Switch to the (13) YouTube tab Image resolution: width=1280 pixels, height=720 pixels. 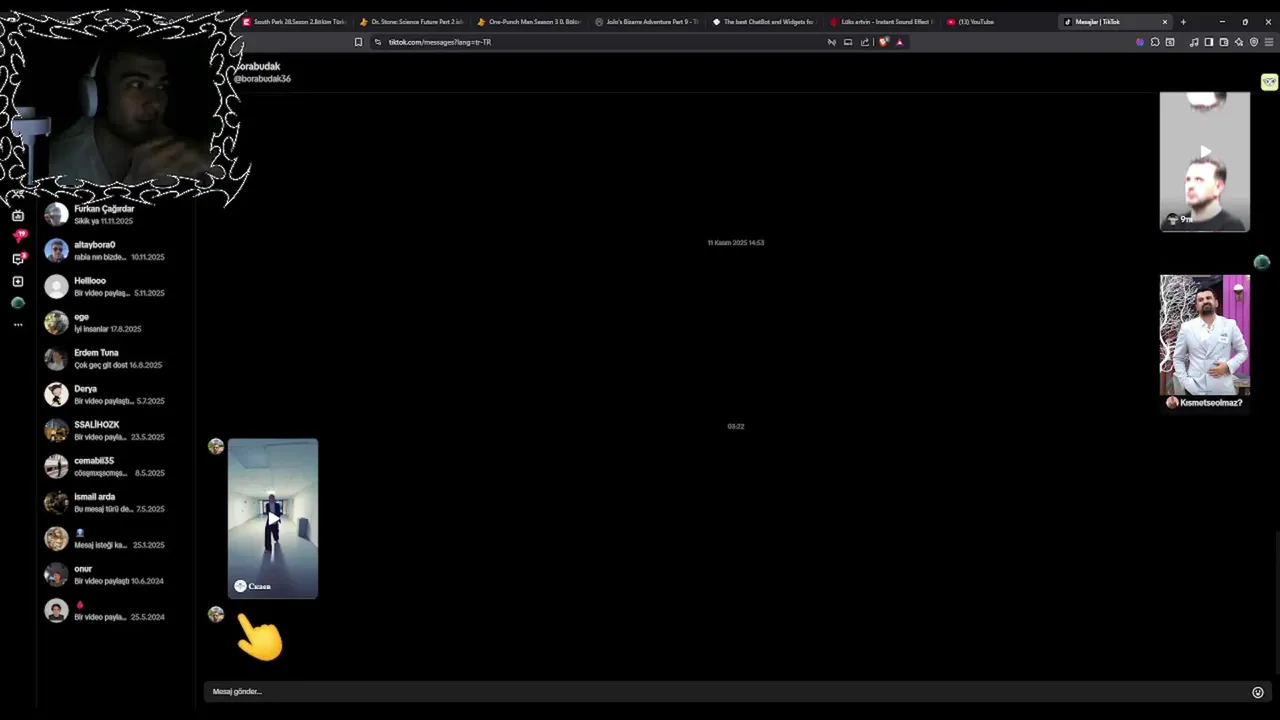[x=998, y=22]
